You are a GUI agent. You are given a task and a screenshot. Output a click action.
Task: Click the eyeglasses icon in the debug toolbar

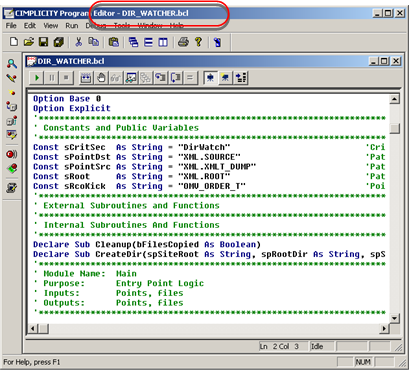[116, 78]
